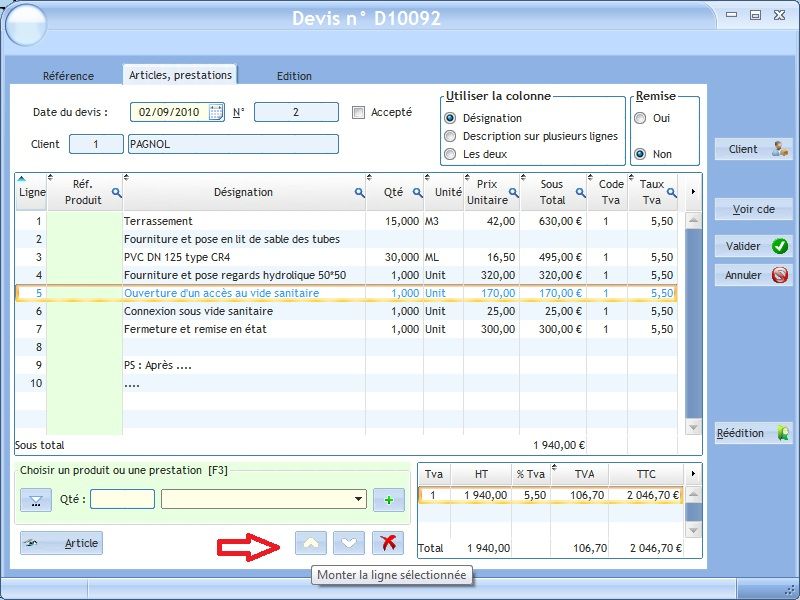The image size is (800, 600).
Task: Select the Les deux radio option
Action: point(450,154)
